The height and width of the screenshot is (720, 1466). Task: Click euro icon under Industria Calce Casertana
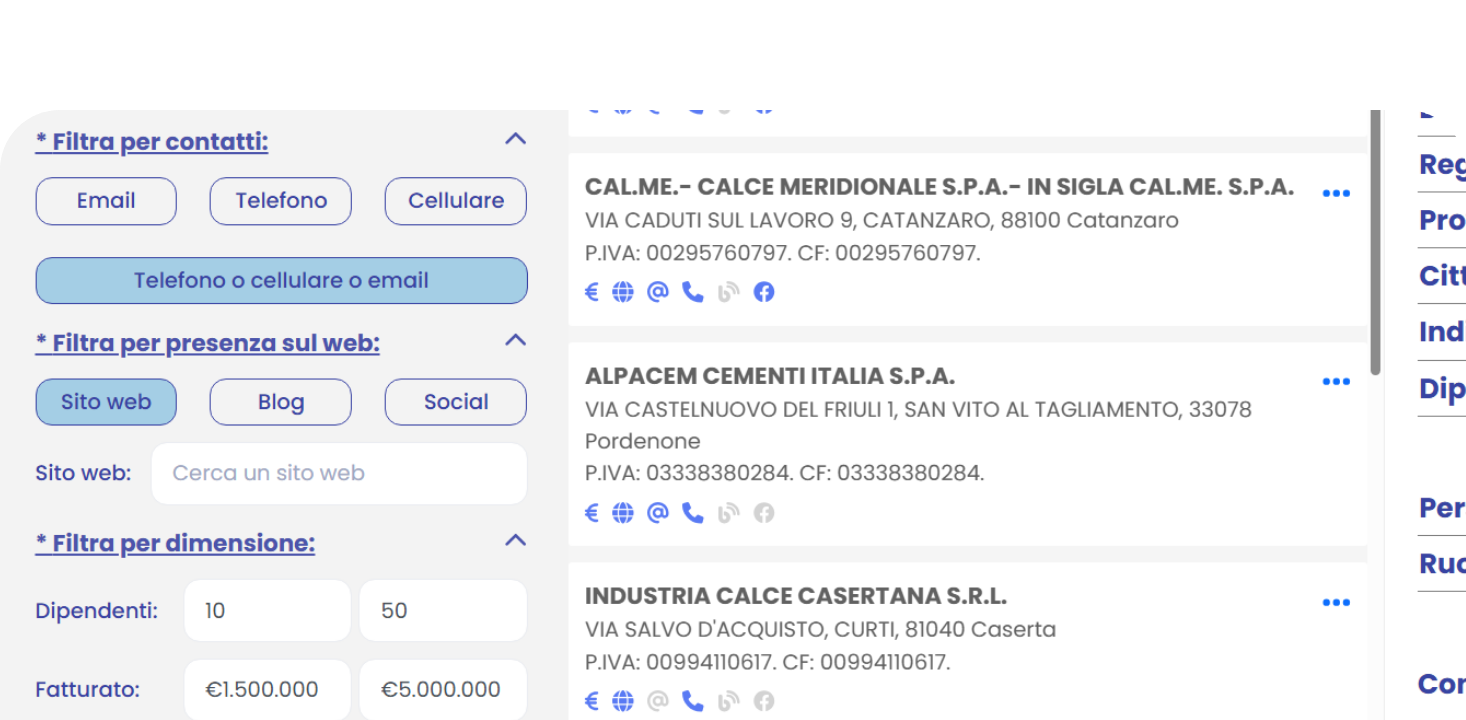591,701
